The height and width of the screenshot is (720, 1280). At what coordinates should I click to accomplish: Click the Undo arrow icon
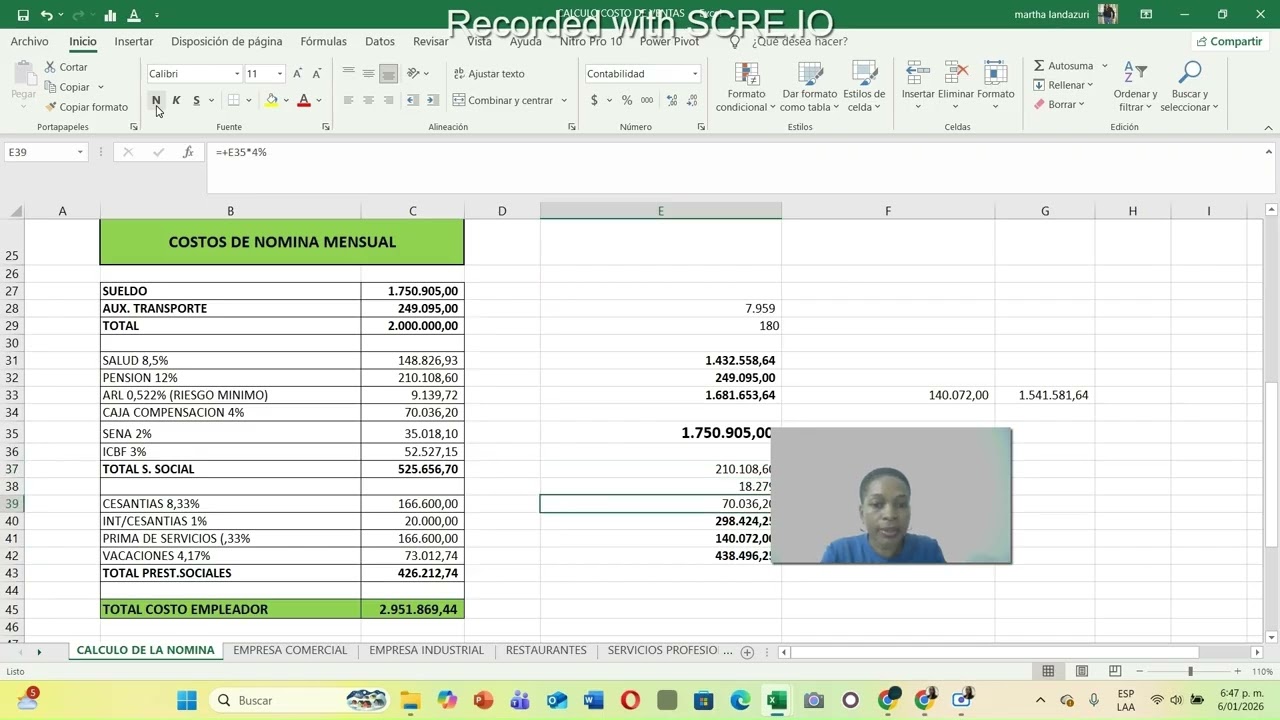[x=46, y=15]
